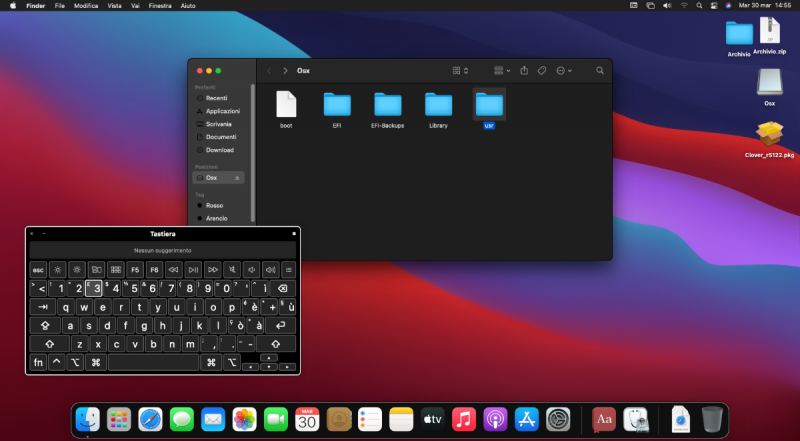Open Control Center in menu bar
800x441 pixels.
coord(713,6)
